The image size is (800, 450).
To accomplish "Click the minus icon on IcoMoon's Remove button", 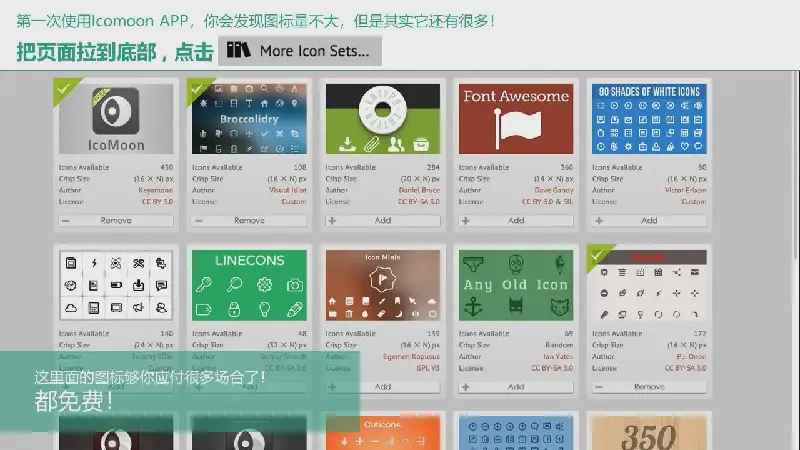I will point(65,221).
